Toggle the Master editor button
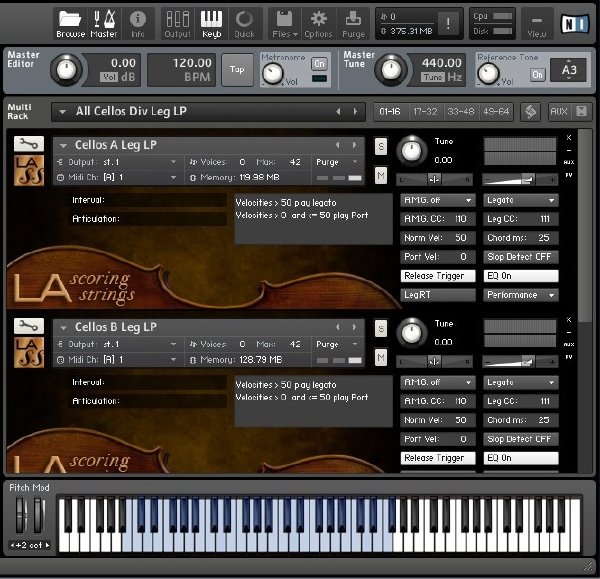The width and height of the screenshot is (600, 579). pos(104,24)
